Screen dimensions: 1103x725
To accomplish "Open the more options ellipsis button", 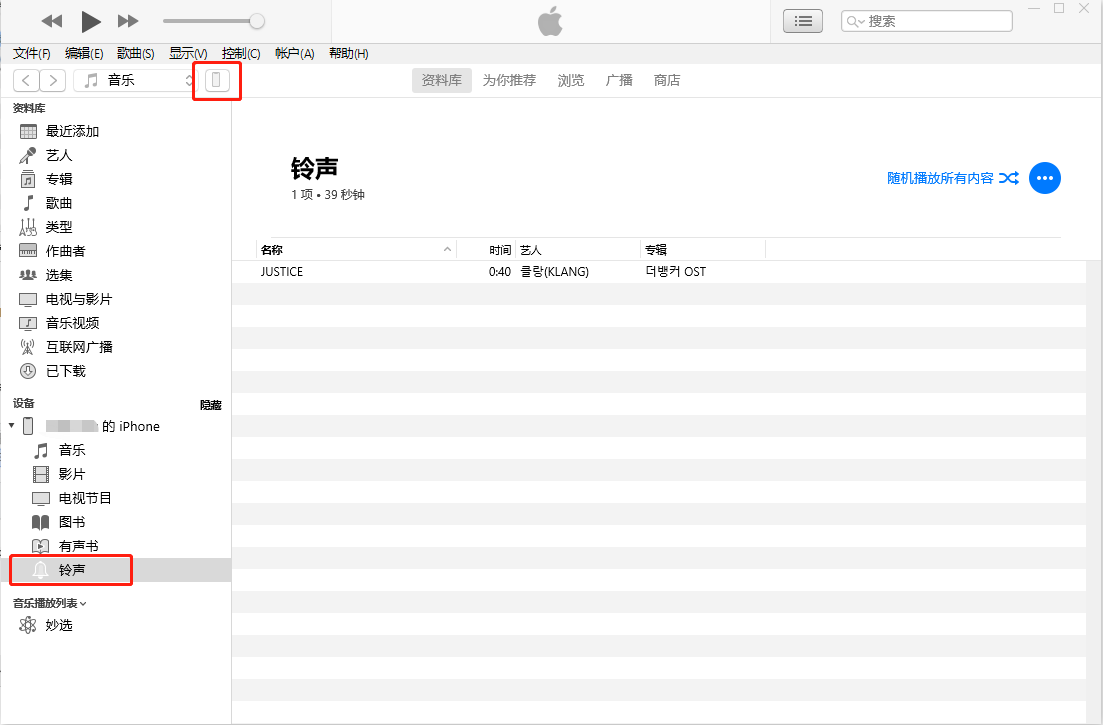I will 1045,178.
